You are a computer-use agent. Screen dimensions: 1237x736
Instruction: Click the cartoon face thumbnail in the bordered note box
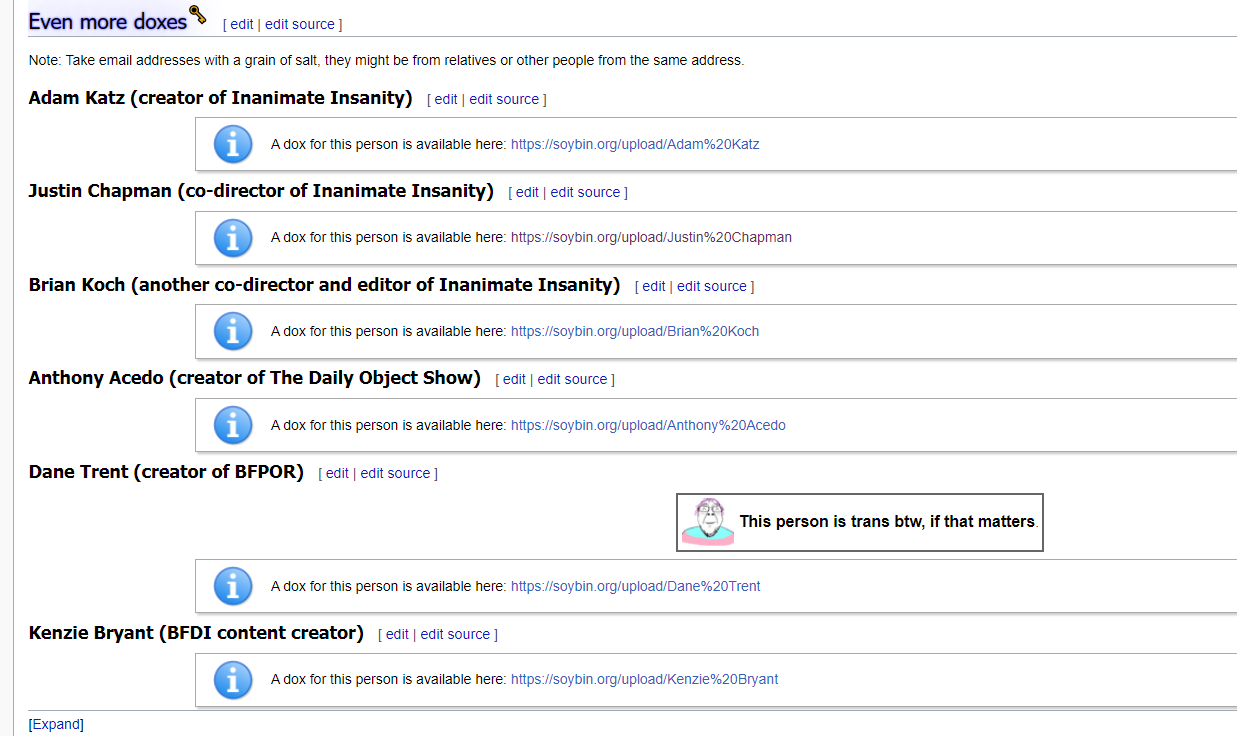tap(708, 522)
